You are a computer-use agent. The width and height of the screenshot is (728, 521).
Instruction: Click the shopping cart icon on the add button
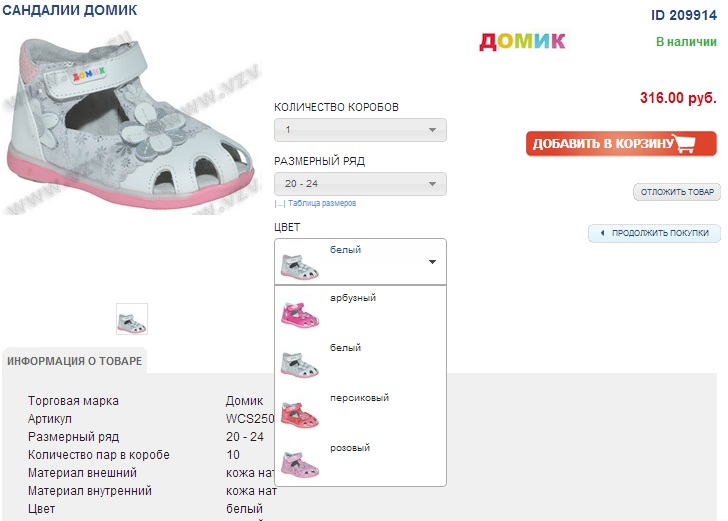point(683,143)
